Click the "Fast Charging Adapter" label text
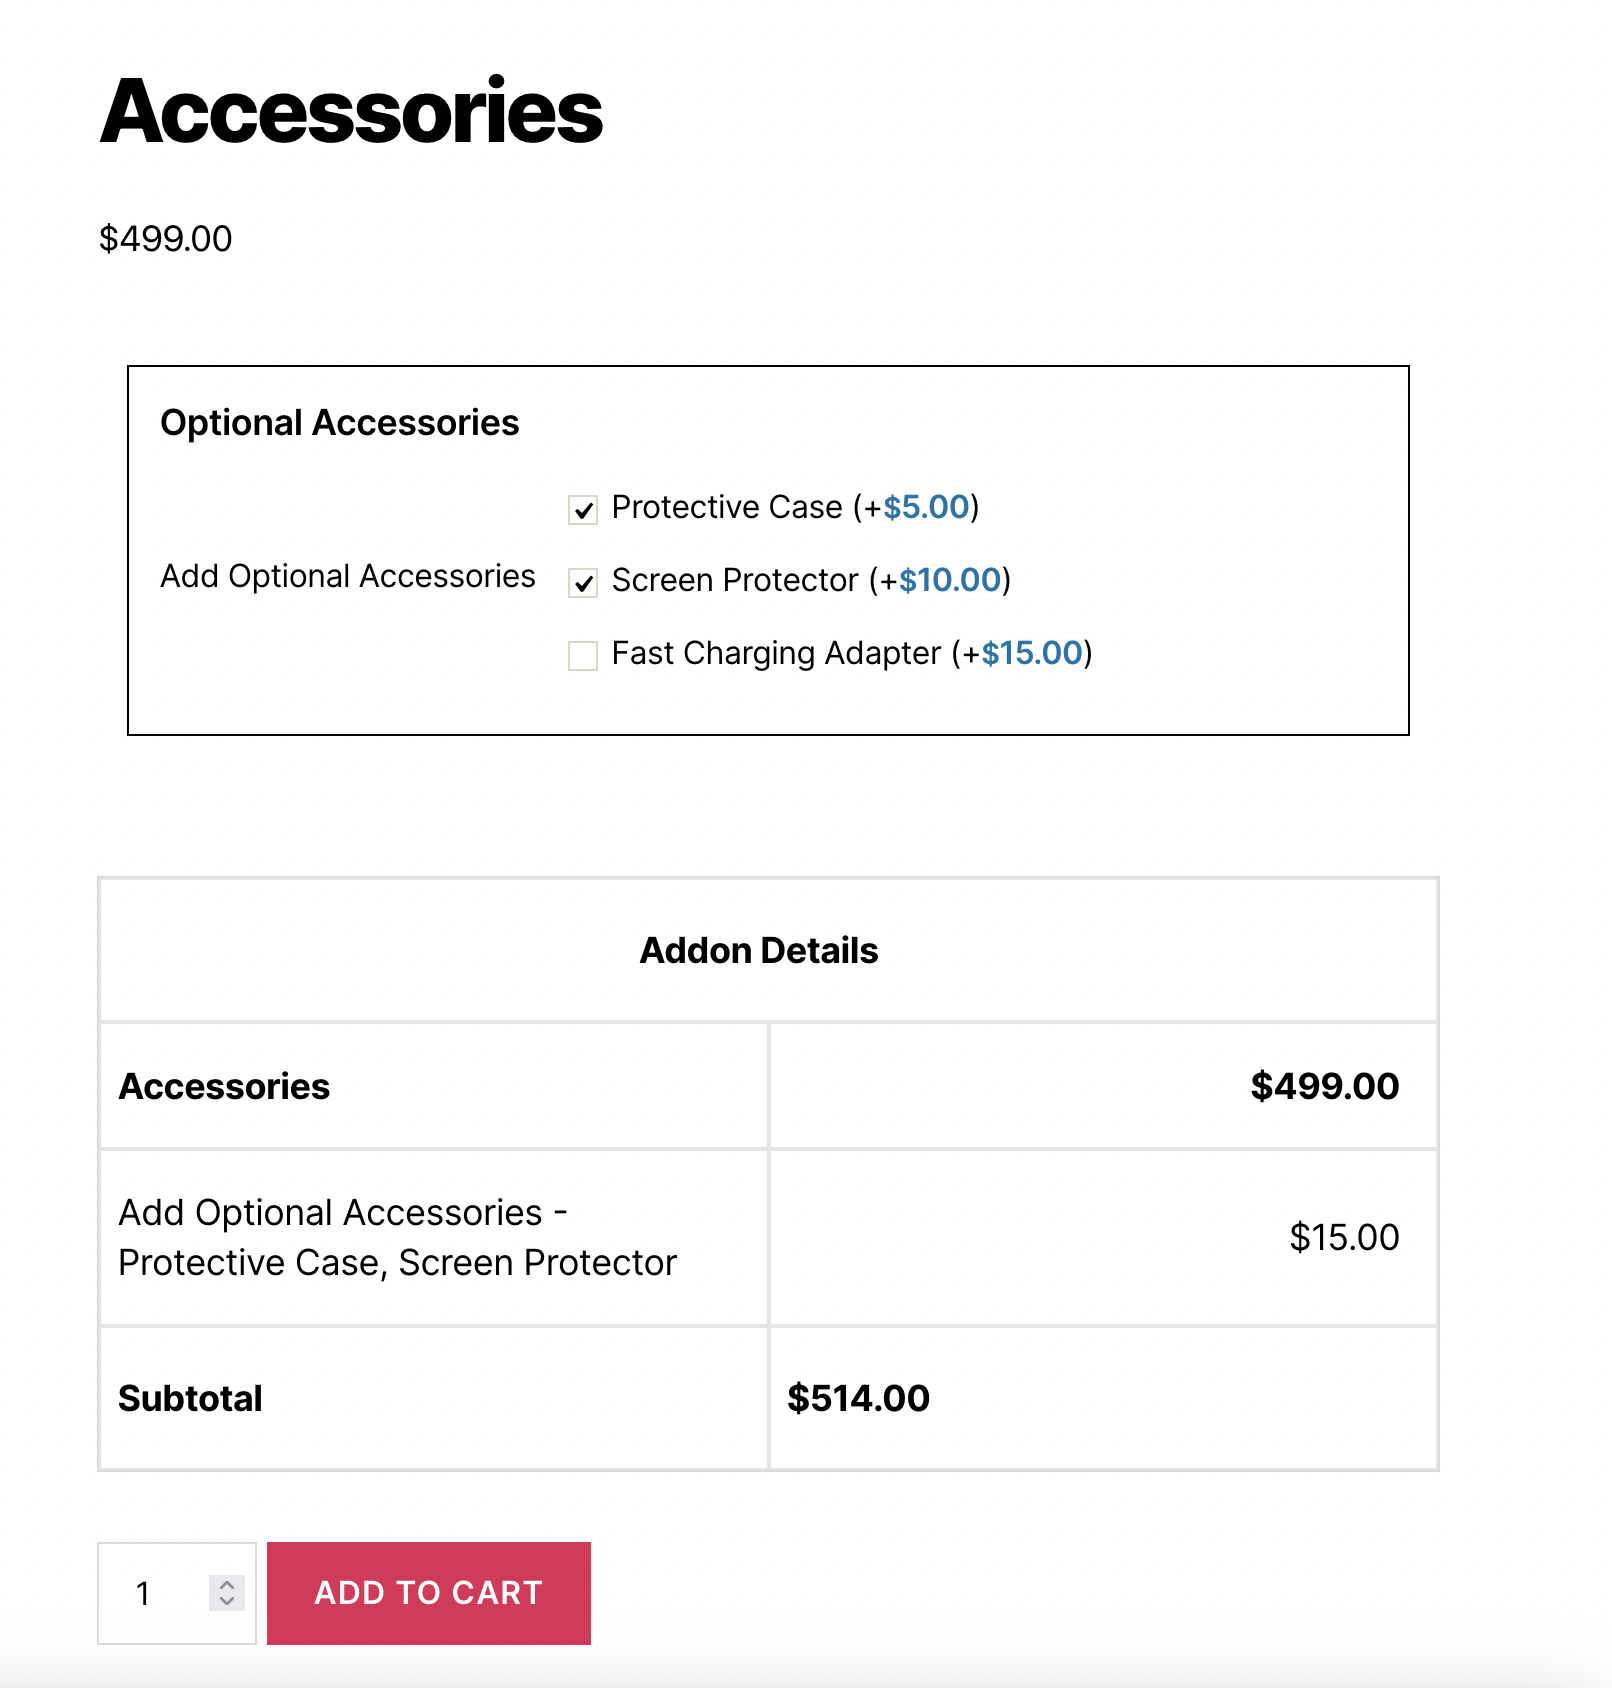1612x1688 pixels. pyautogui.click(x=776, y=654)
